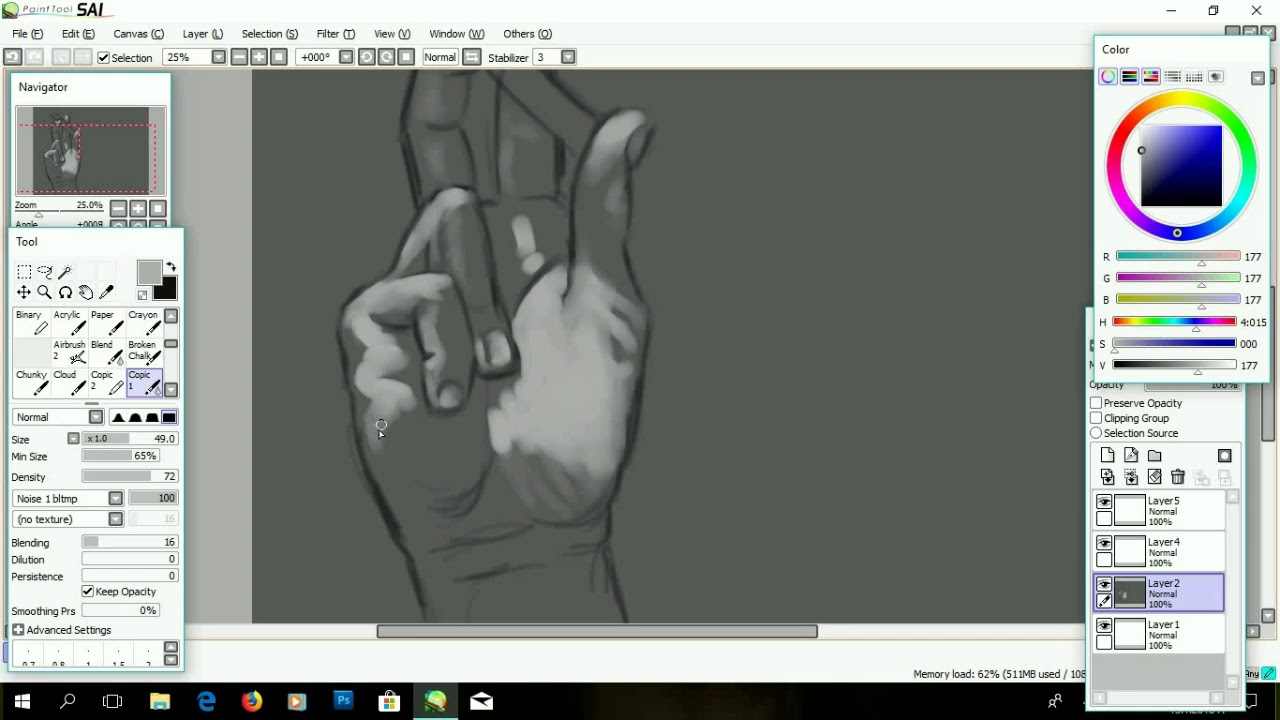This screenshot has width=1280, height=720.
Task: Show the color wheel picker mode
Action: 1108,77
